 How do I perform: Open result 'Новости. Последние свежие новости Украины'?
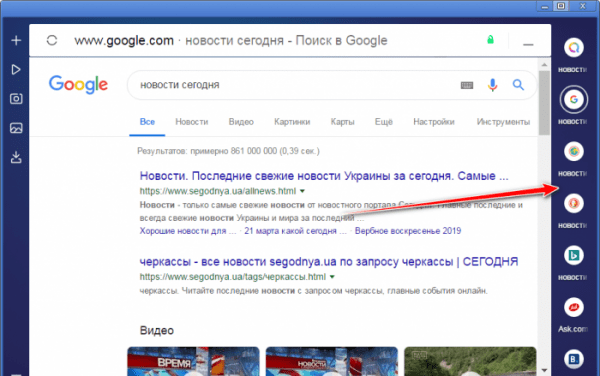324,176
